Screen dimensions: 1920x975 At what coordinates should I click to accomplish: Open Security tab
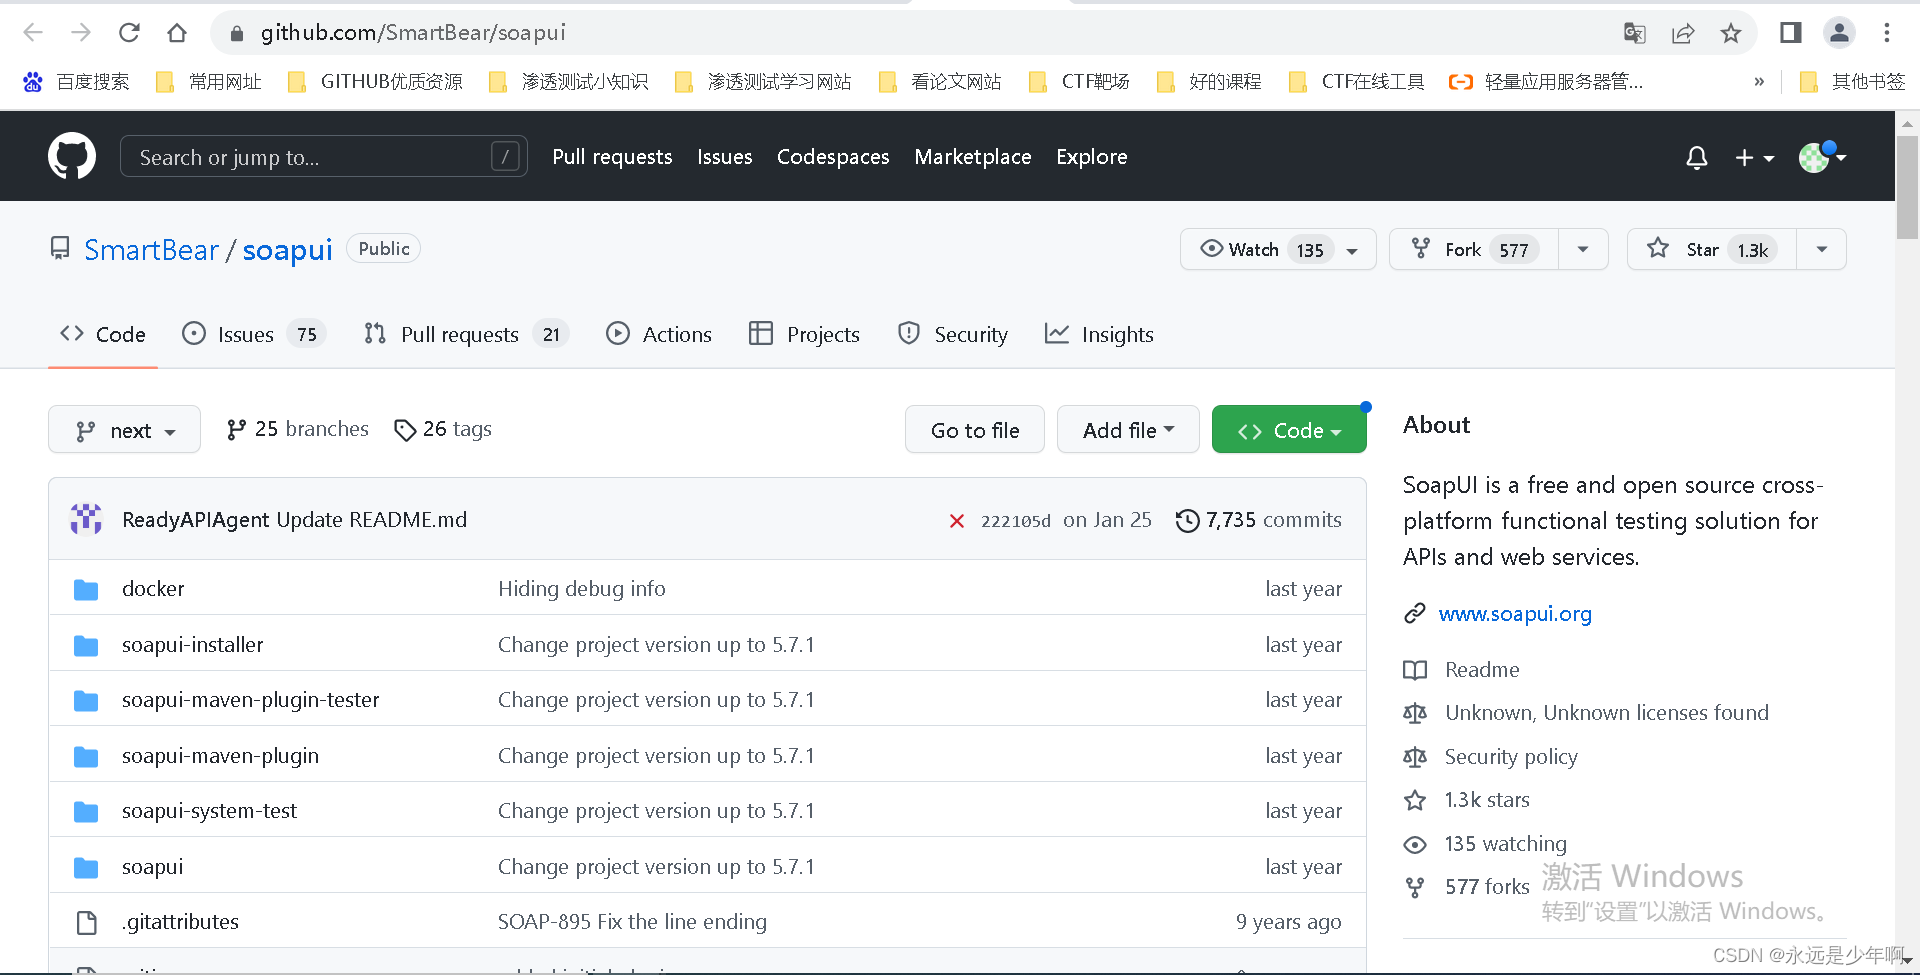[953, 335]
